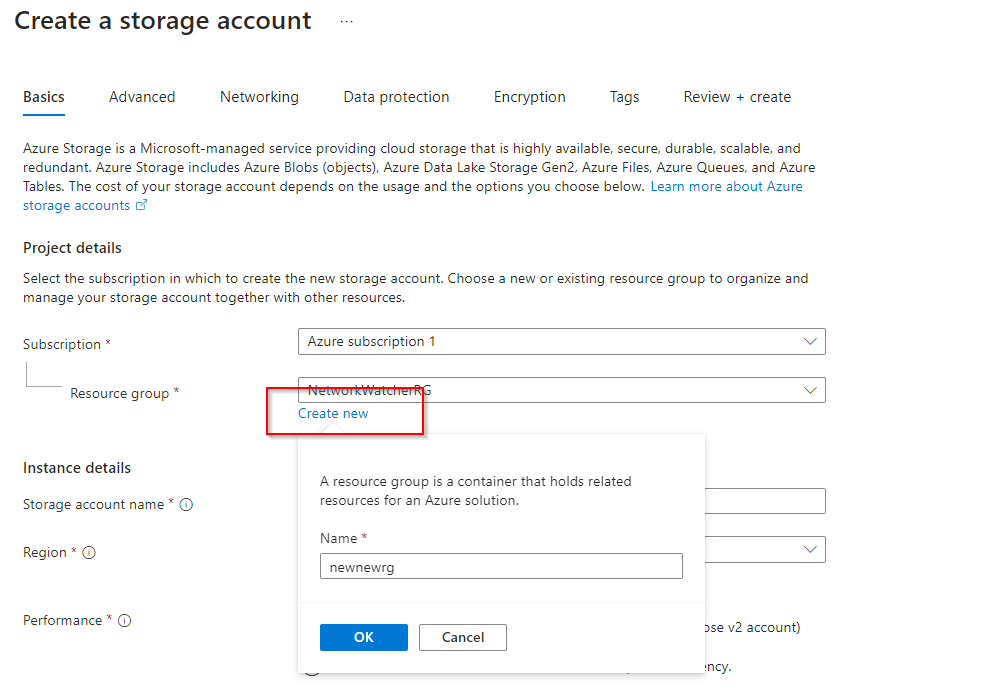Cancel the new resource group popup
Viewport: 1007px width, 689px height.
click(x=462, y=637)
